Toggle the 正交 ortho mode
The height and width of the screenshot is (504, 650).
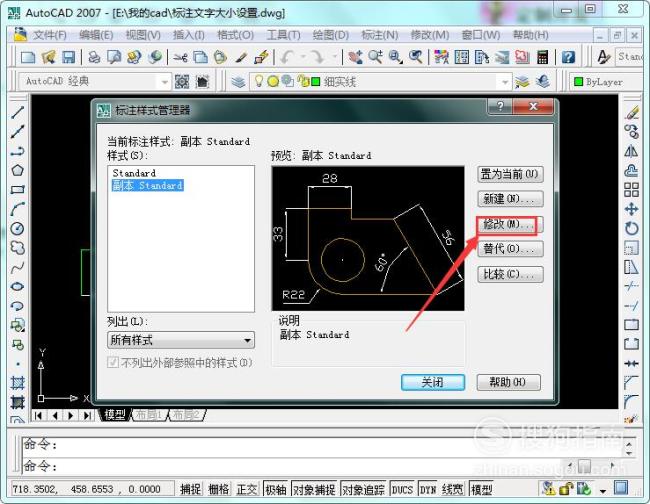click(247, 489)
